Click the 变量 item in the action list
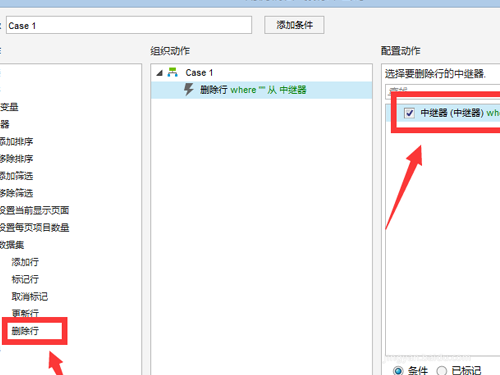Screen dimensions: 500x375 [x=9, y=107]
